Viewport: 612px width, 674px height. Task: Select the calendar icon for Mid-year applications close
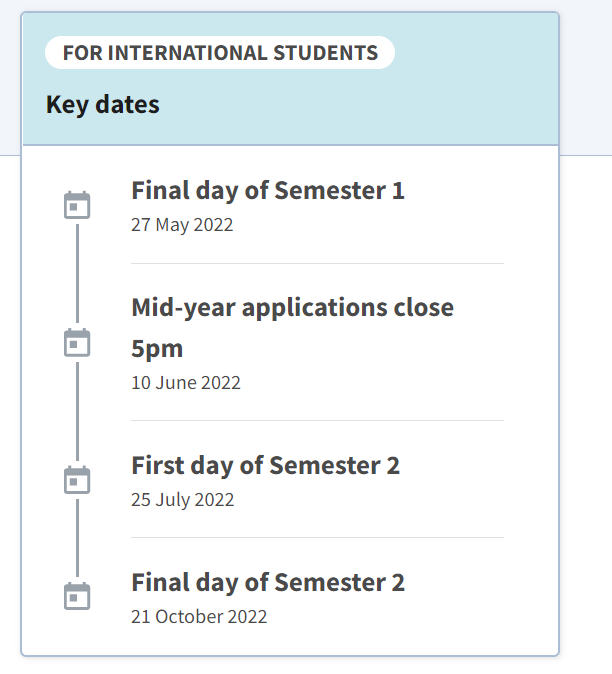(77, 343)
